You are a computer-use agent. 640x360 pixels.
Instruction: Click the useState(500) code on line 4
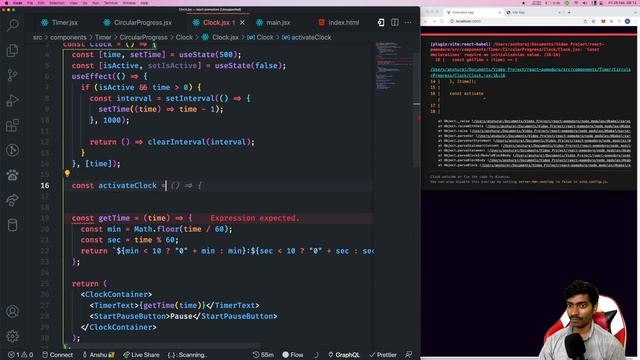tap(210, 54)
